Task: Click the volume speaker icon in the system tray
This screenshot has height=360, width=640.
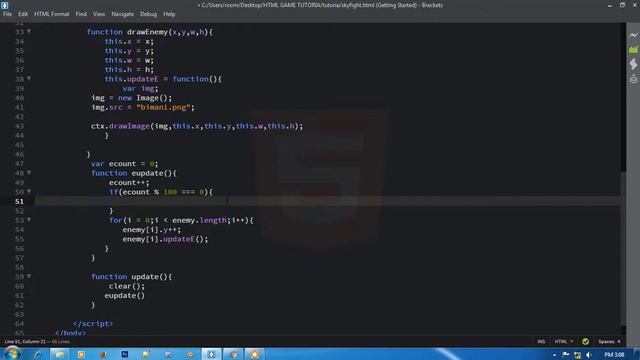Action: [589, 355]
